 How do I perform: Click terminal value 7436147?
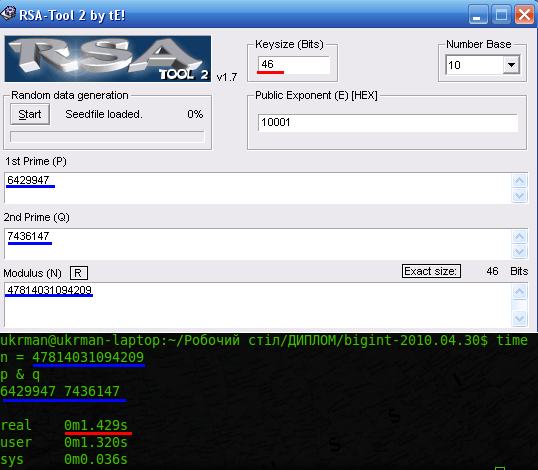click(92, 391)
